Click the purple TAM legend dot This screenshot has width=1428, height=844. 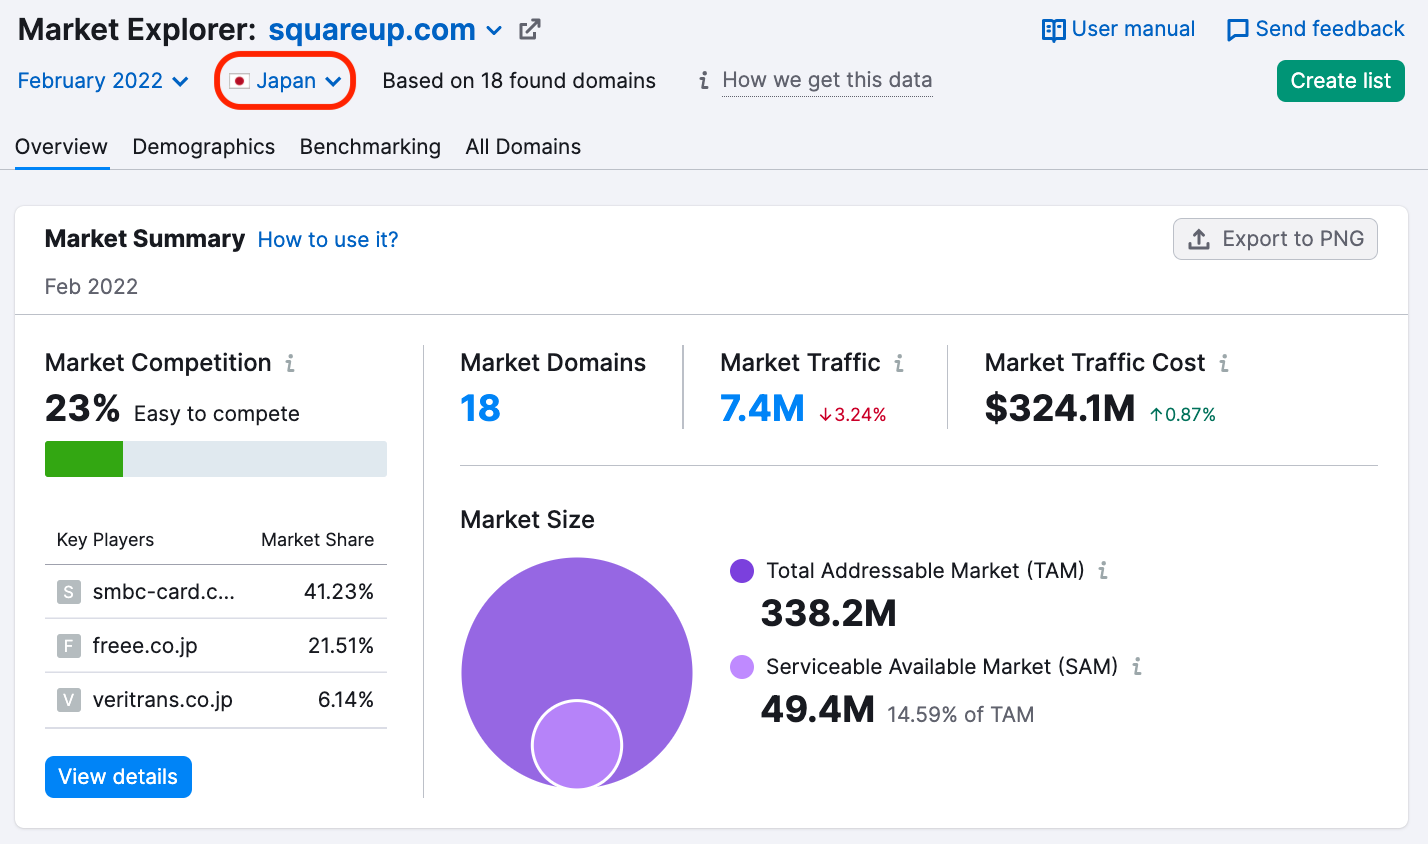click(742, 571)
